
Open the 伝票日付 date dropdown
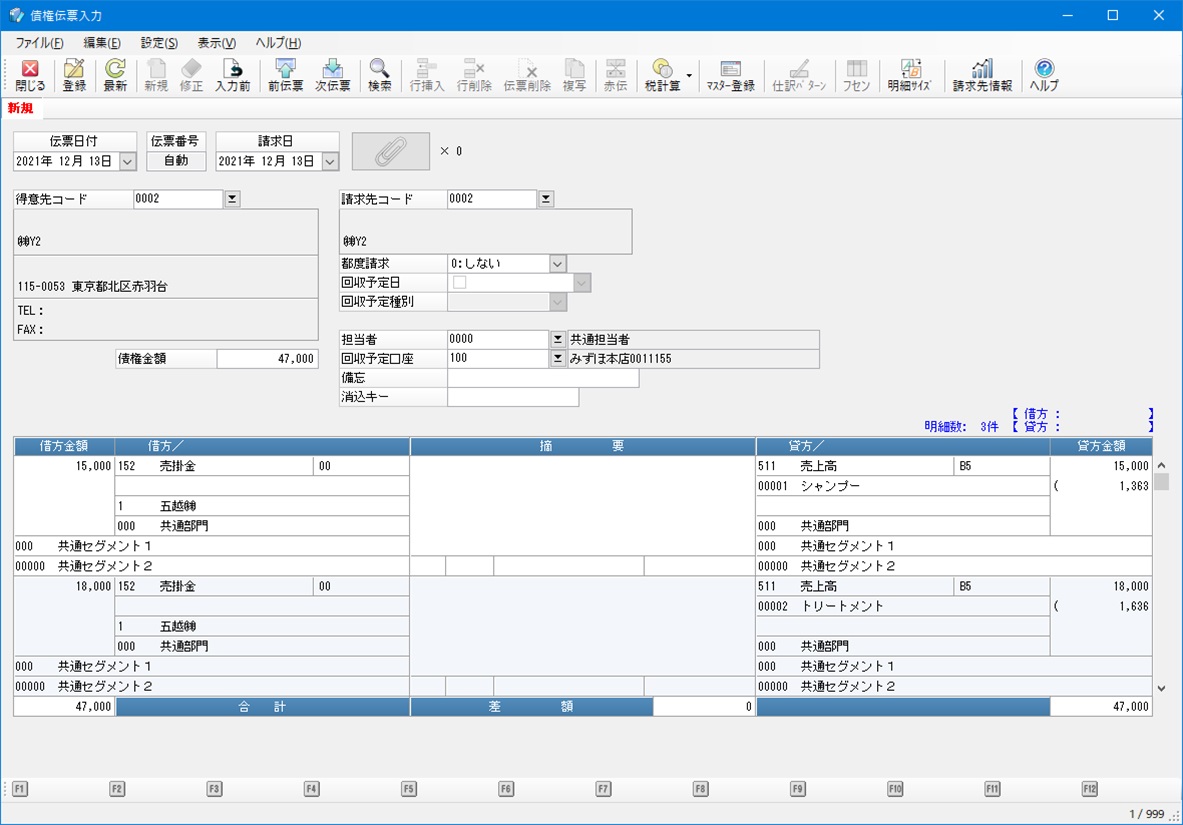(x=128, y=161)
